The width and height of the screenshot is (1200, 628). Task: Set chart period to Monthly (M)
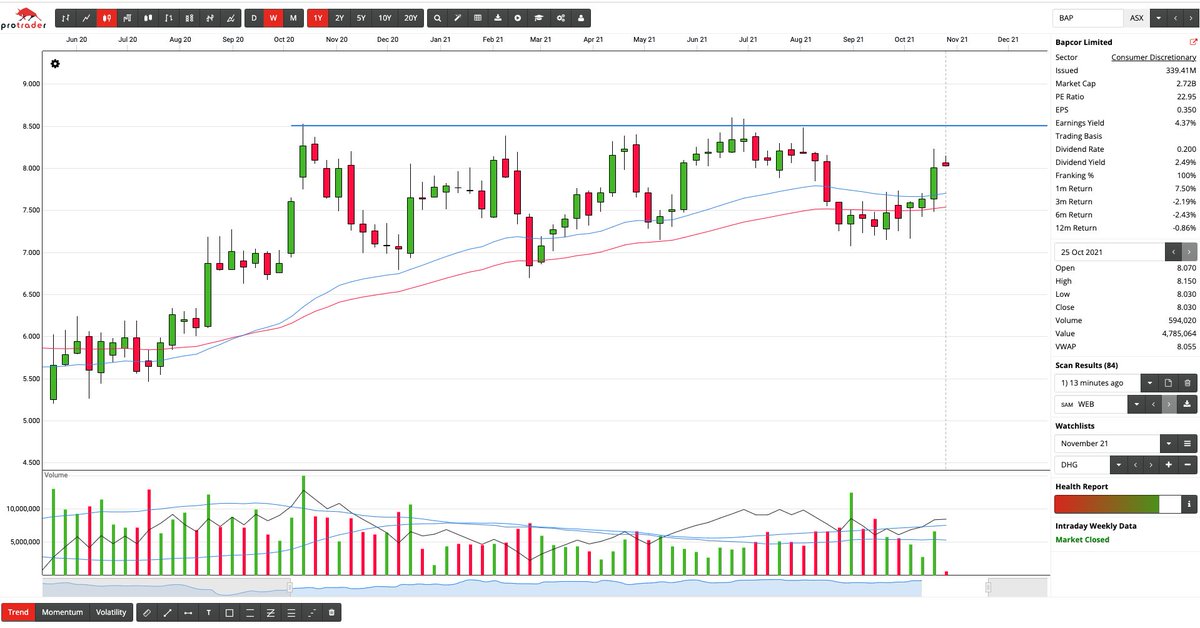(x=292, y=18)
